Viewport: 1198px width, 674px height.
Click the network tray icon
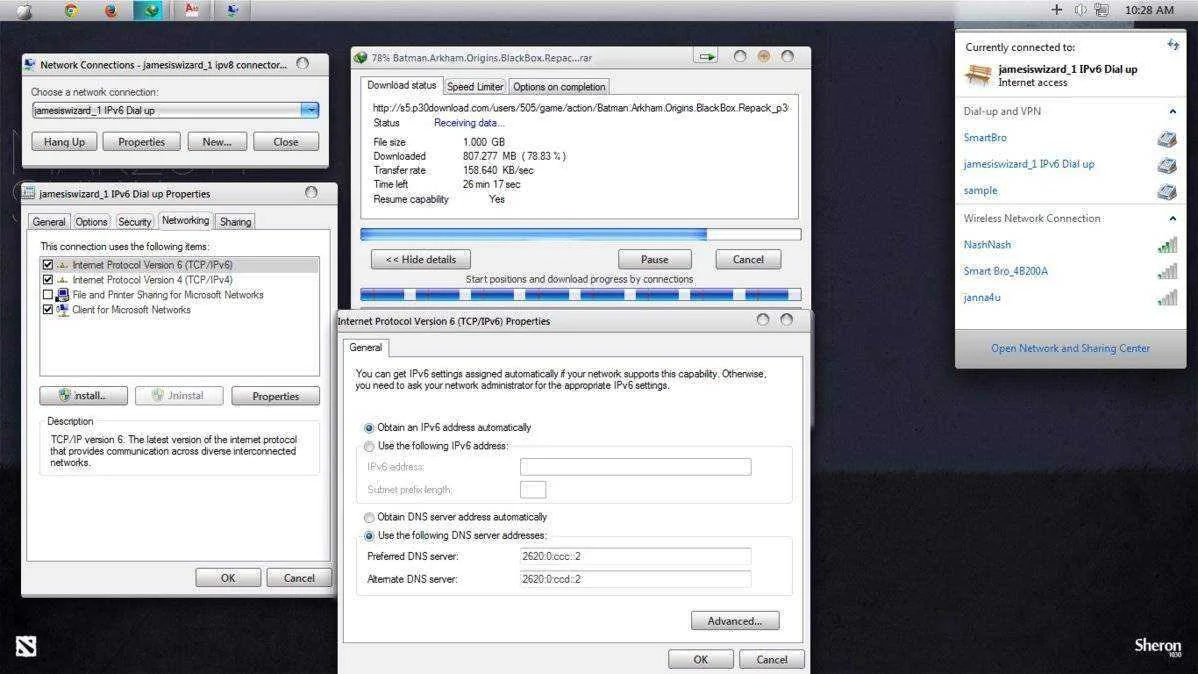1102,10
